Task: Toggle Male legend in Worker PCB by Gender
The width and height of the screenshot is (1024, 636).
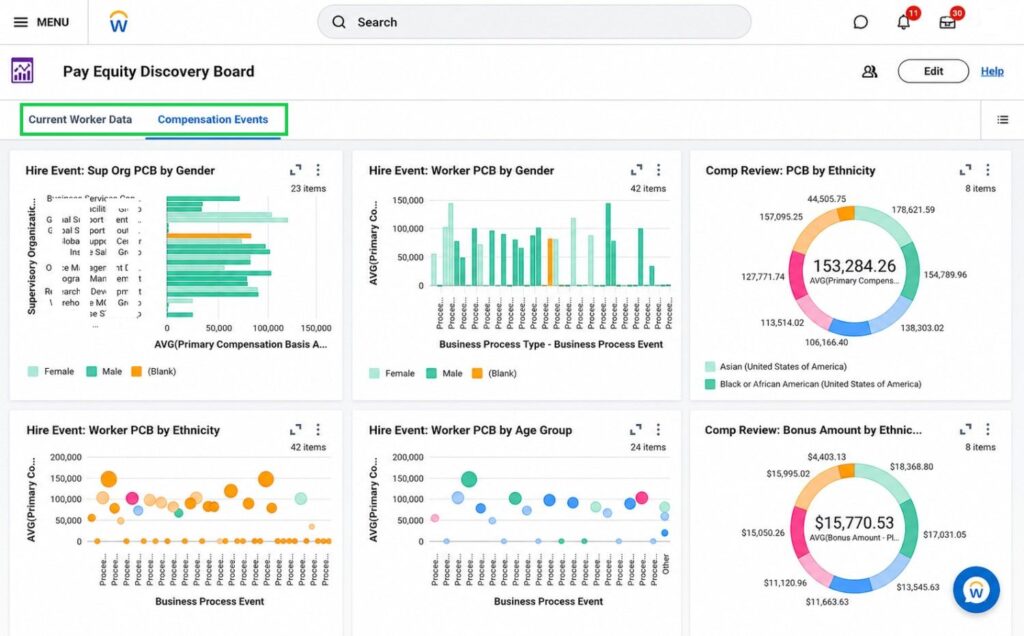Action: 445,373
